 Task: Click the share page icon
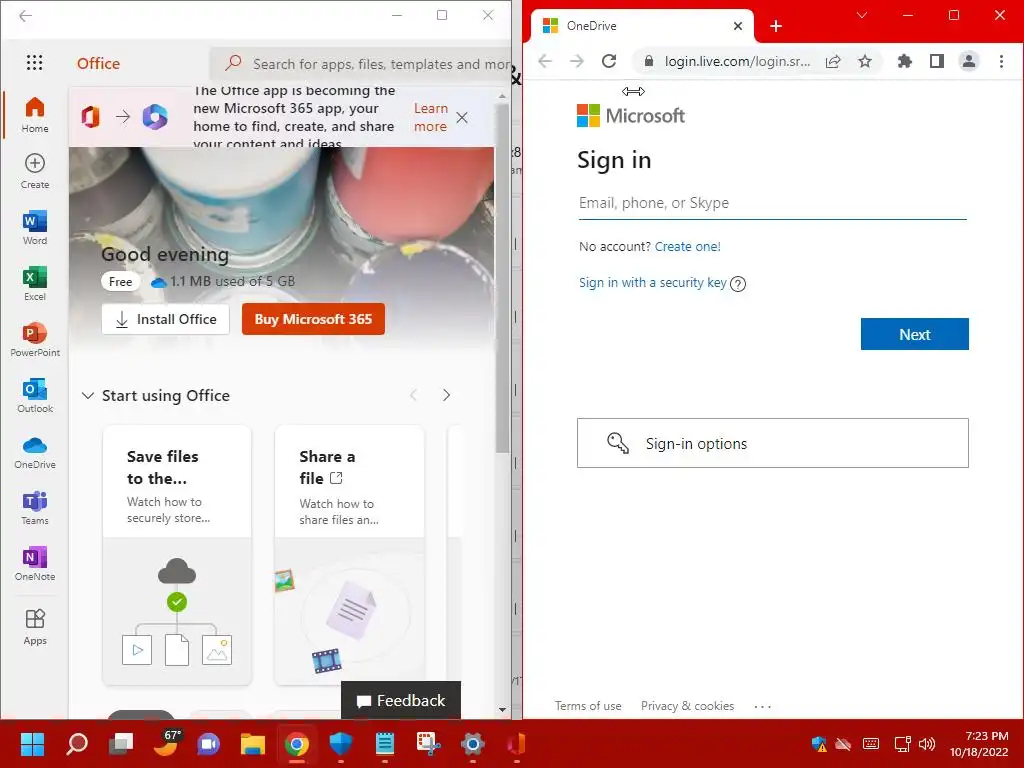(833, 61)
